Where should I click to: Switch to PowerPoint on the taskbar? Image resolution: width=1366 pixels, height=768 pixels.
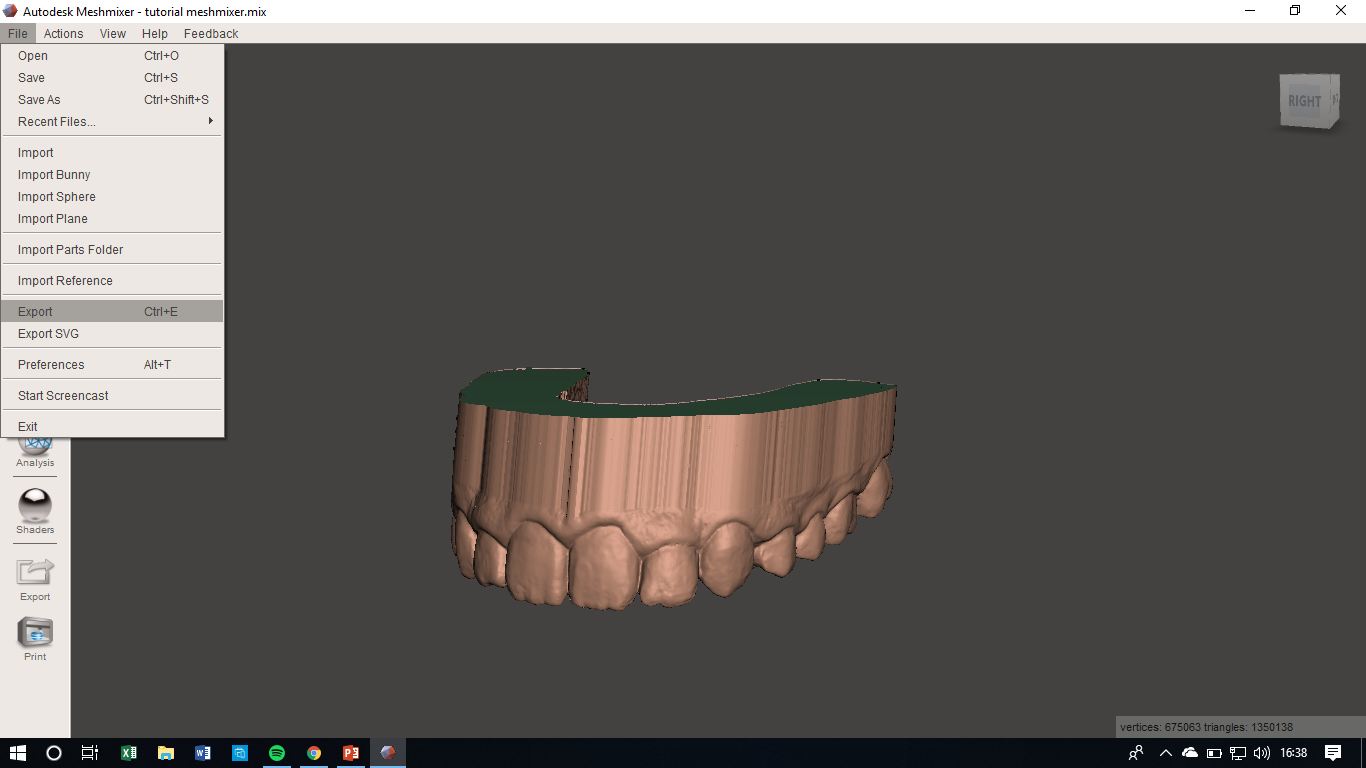point(351,753)
